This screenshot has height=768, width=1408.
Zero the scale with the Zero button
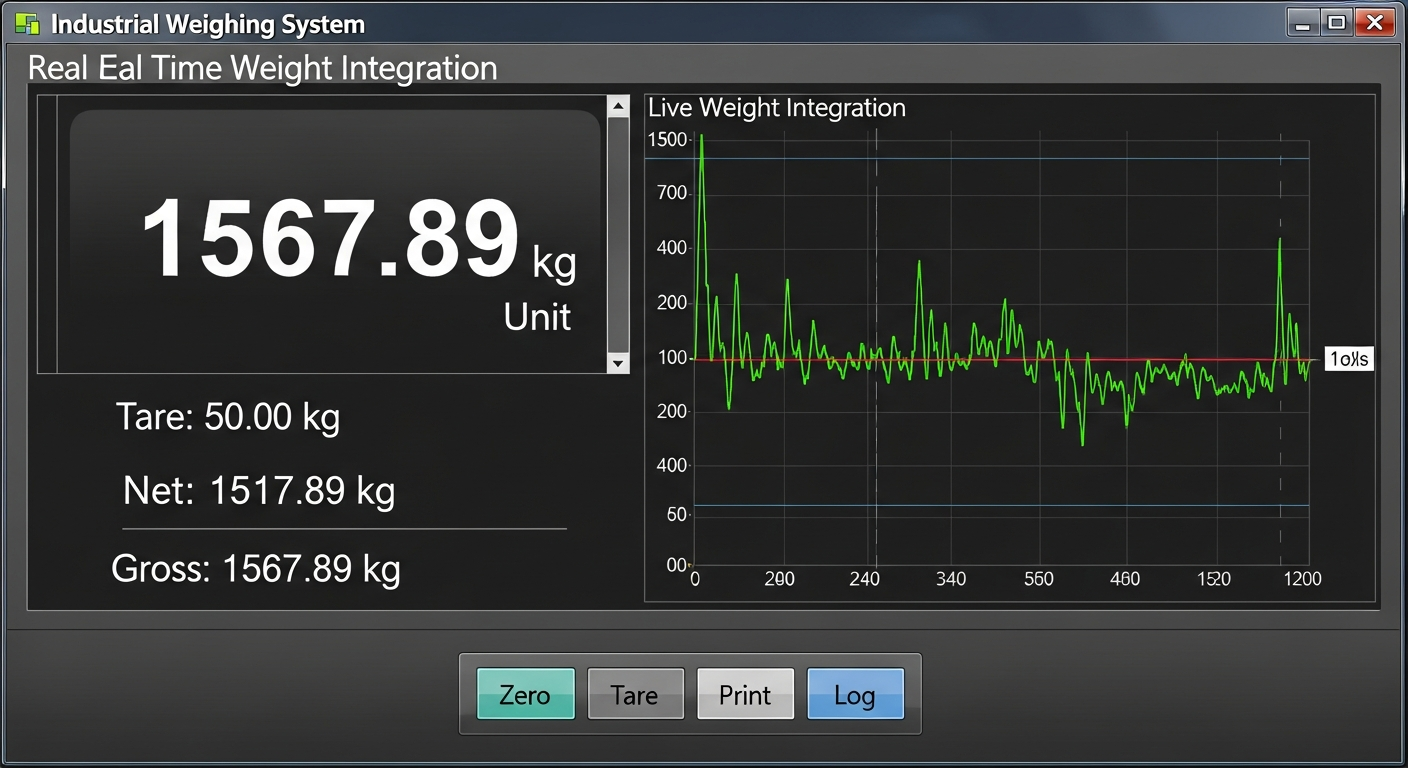tap(526, 694)
